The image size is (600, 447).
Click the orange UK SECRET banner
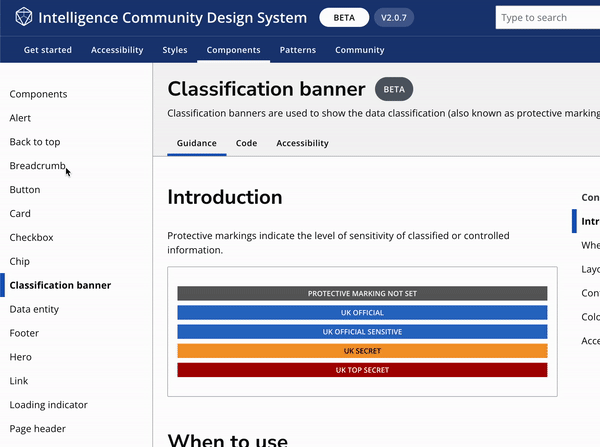coord(362,351)
